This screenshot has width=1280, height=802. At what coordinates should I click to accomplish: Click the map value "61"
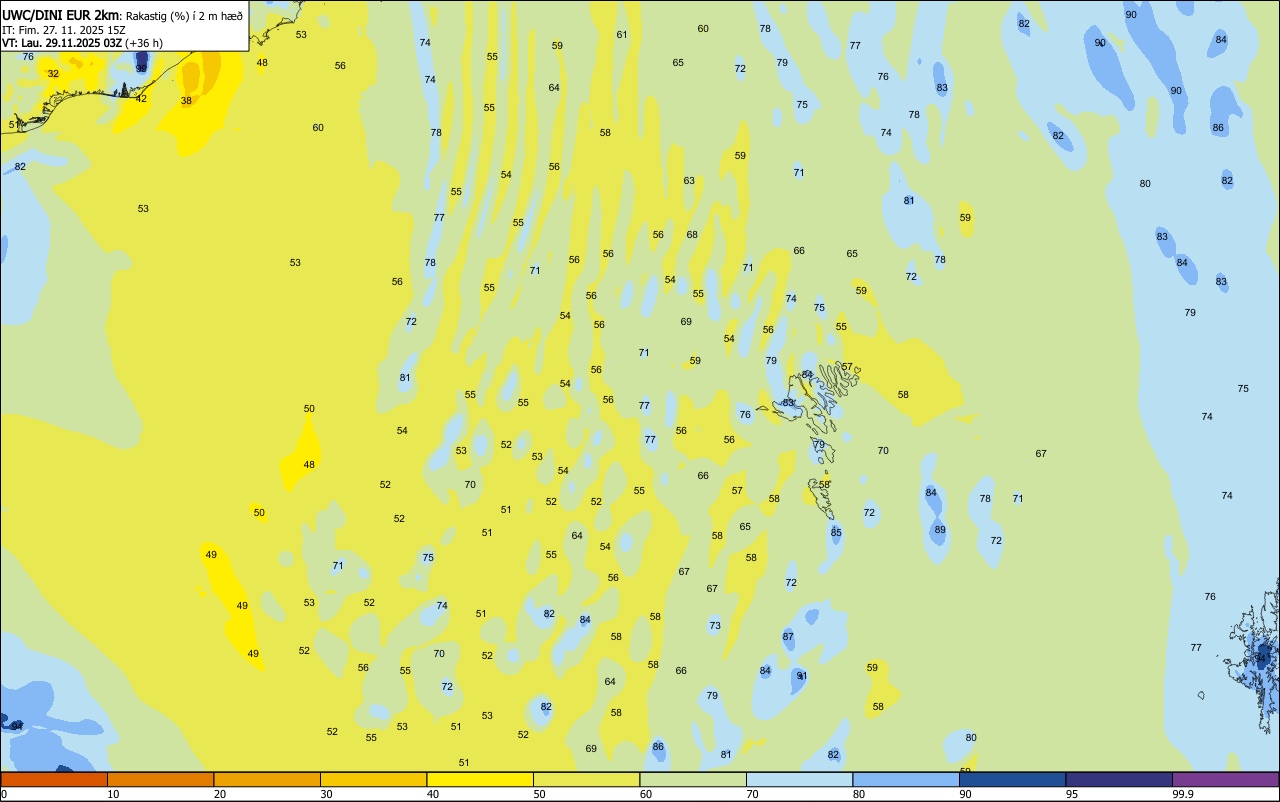point(622,35)
